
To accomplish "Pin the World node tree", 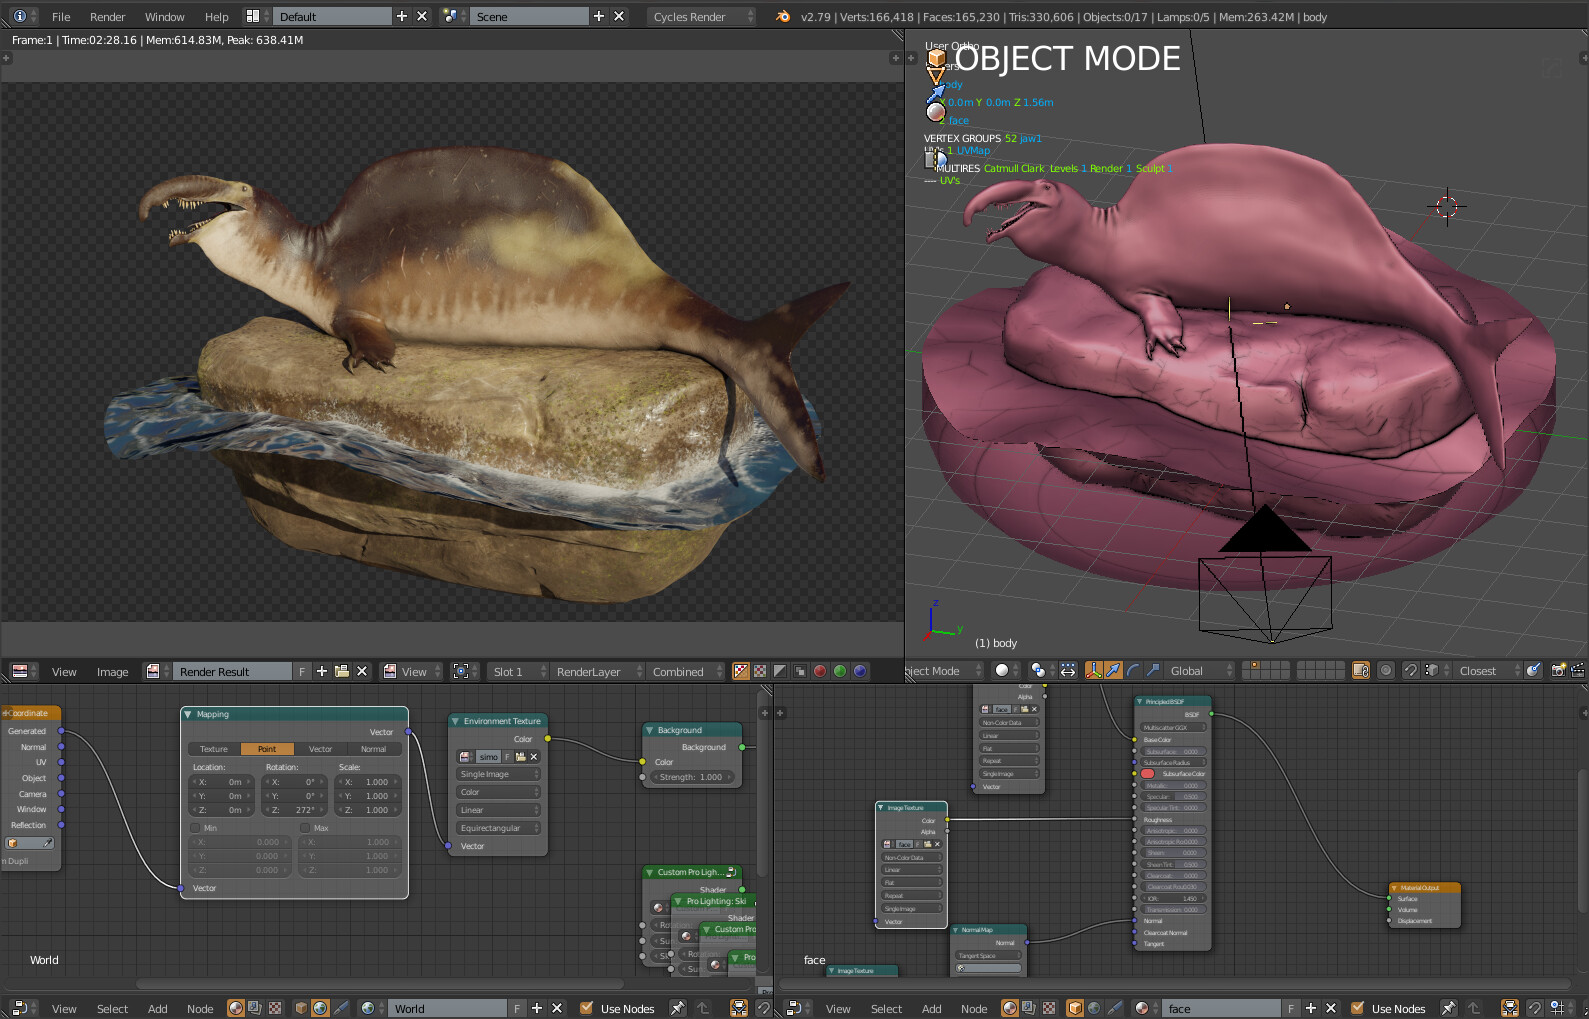I will coord(677,1008).
